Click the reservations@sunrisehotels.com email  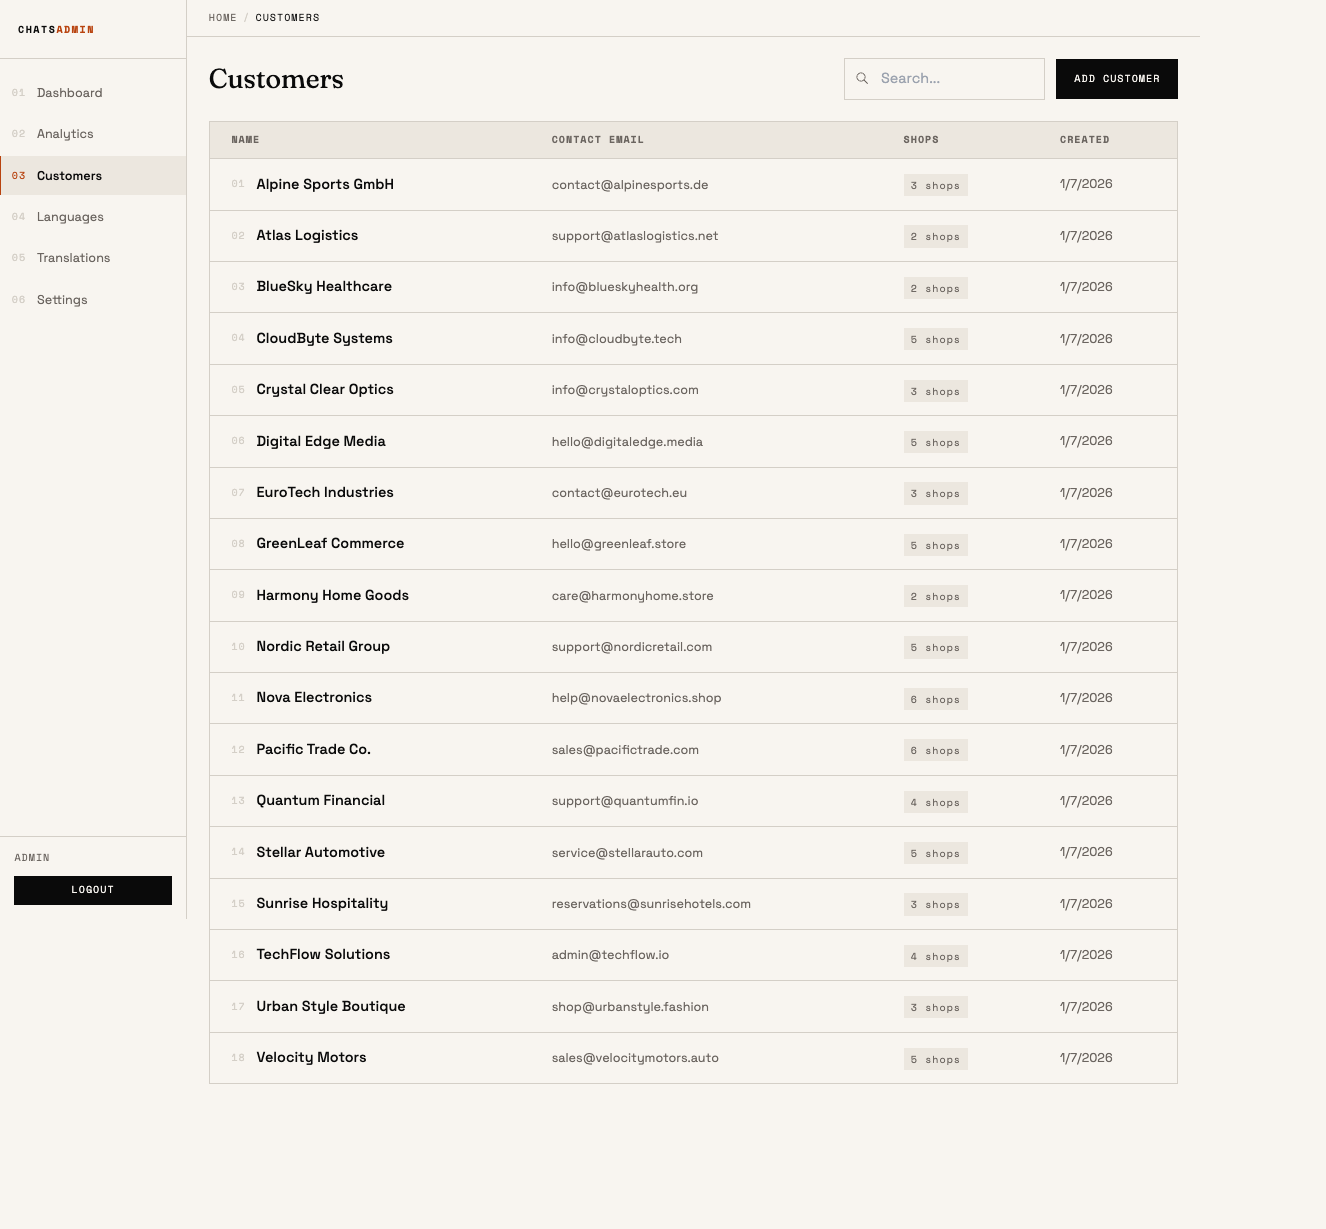click(x=651, y=904)
